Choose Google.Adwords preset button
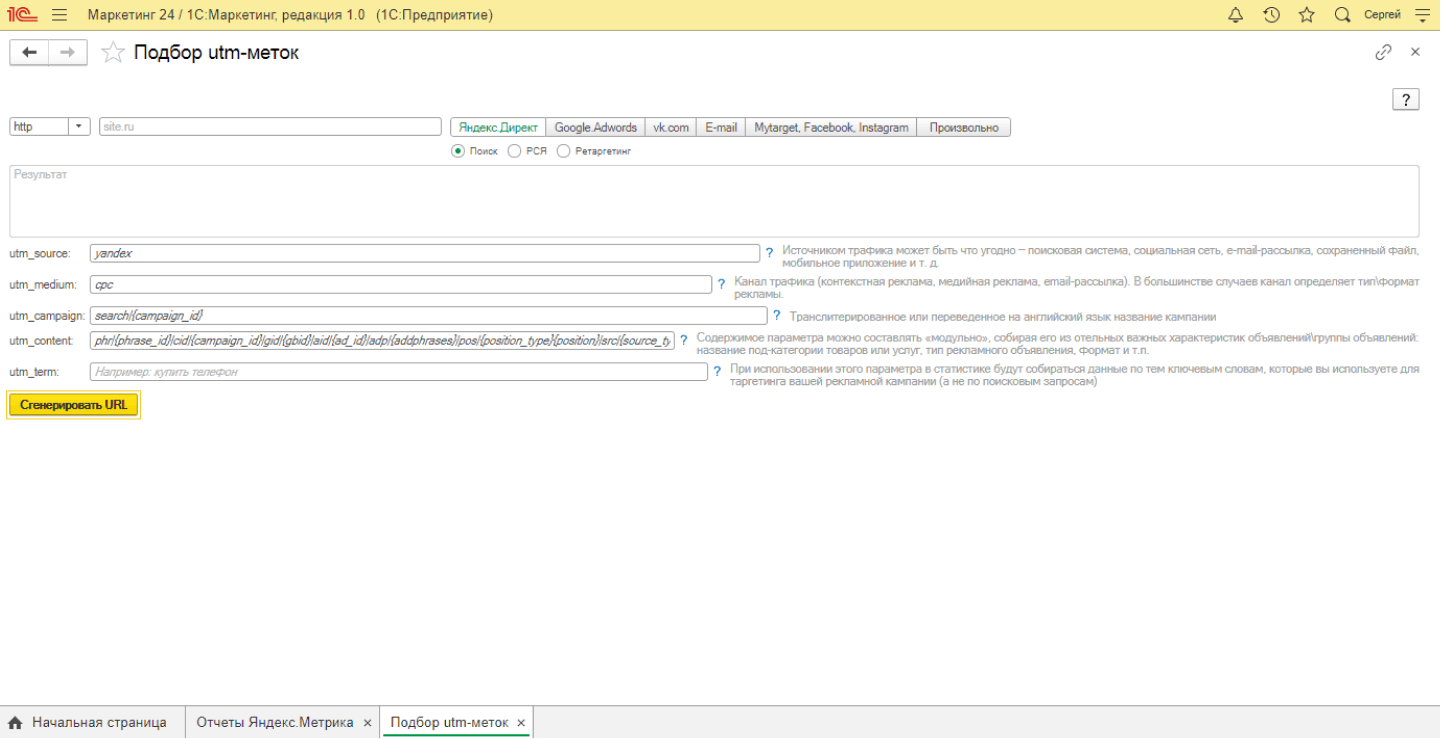 (595, 127)
